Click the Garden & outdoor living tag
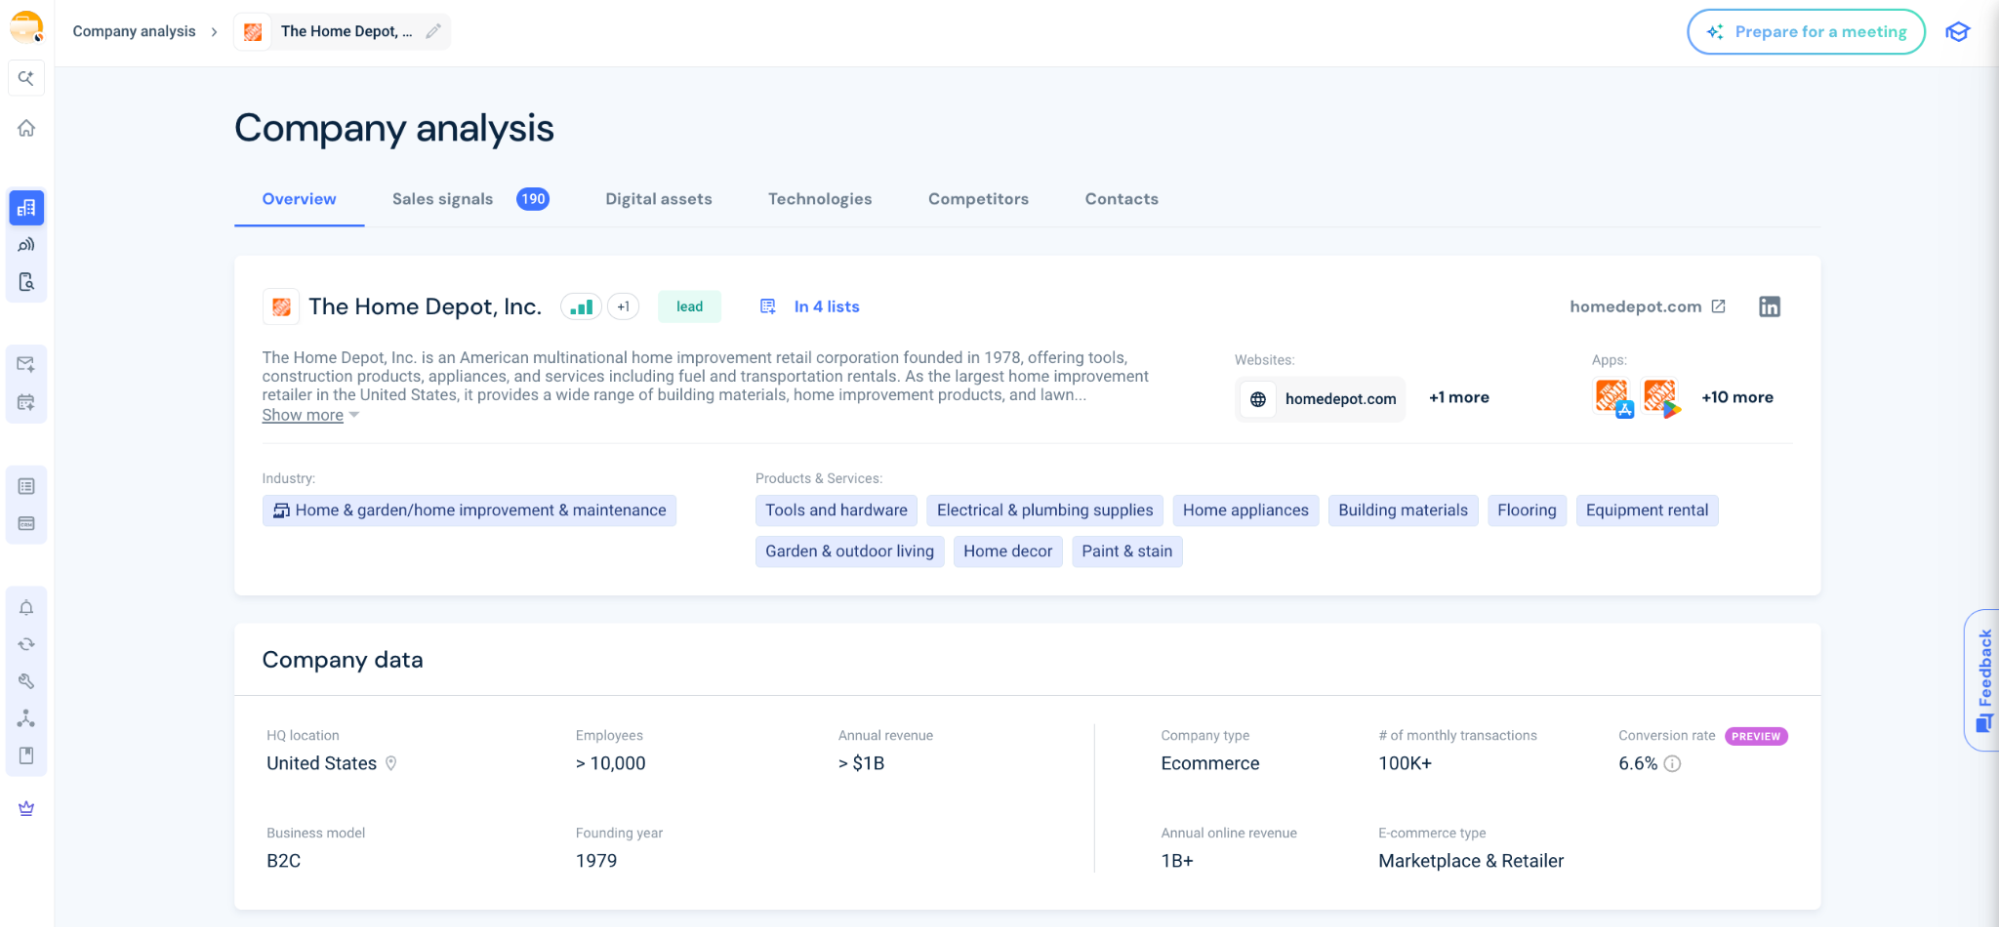 point(850,551)
